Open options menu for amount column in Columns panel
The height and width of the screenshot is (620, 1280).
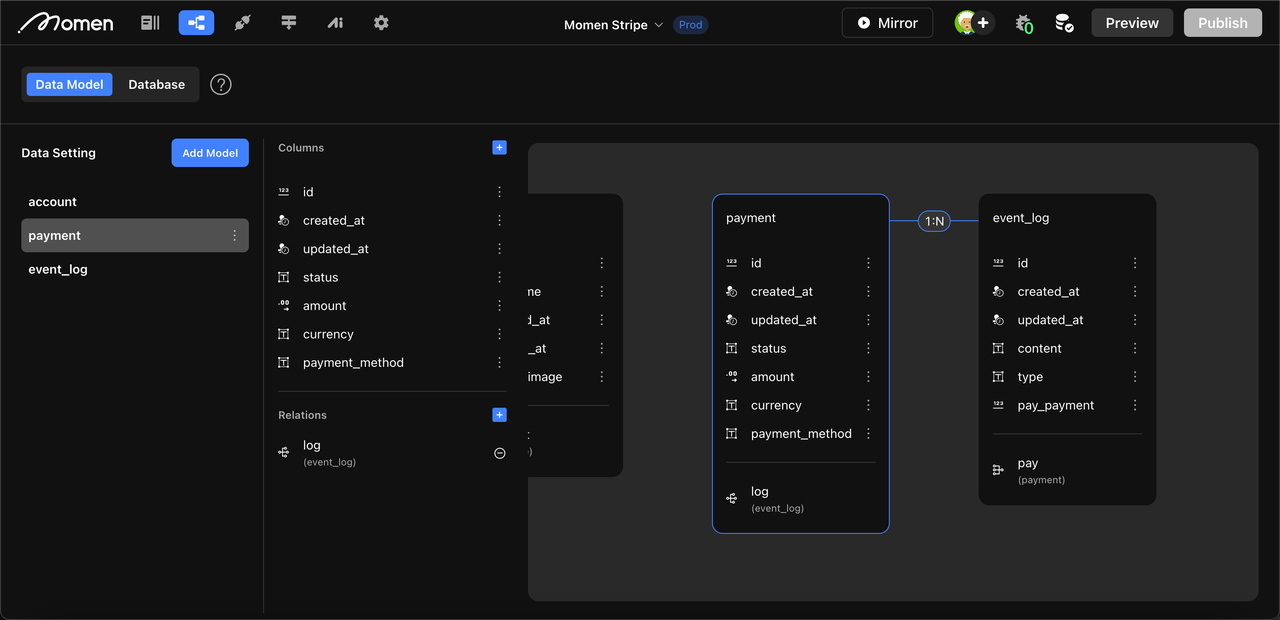click(500, 306)
